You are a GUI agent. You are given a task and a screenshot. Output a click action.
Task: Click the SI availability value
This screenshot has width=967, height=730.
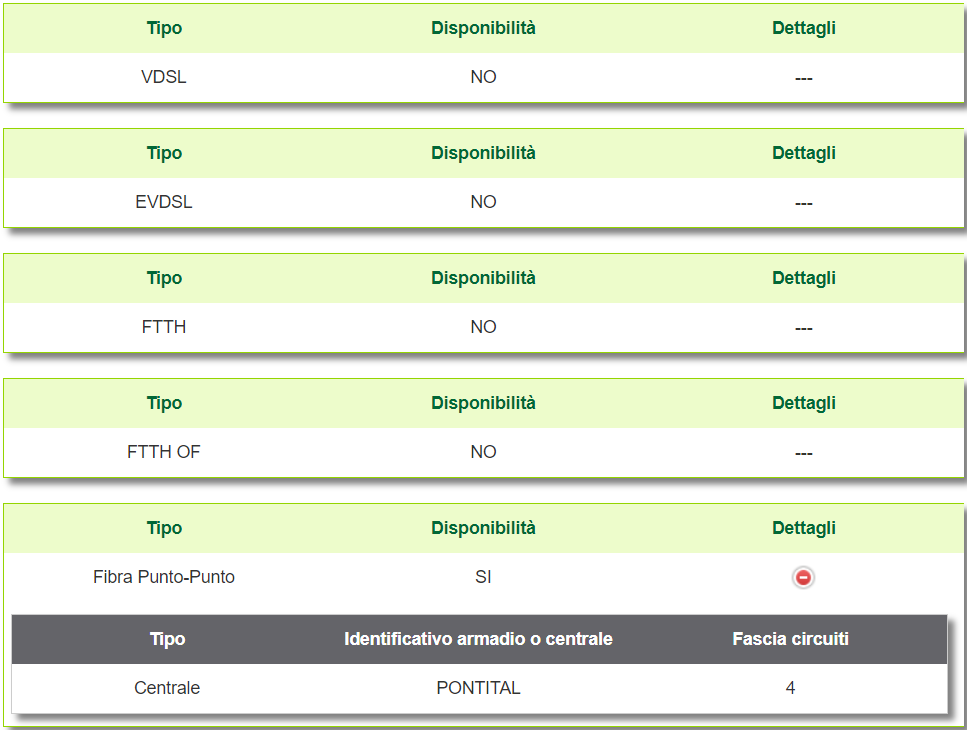[x=483, y=577]
